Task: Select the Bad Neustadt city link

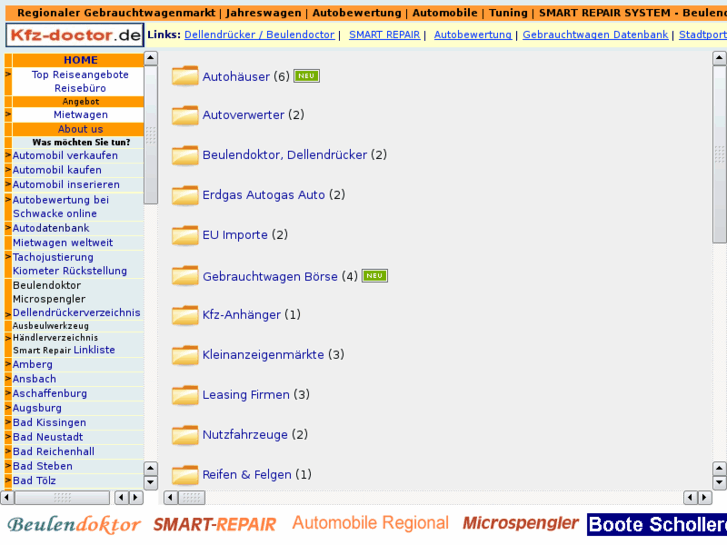Action: pos(48,437)
